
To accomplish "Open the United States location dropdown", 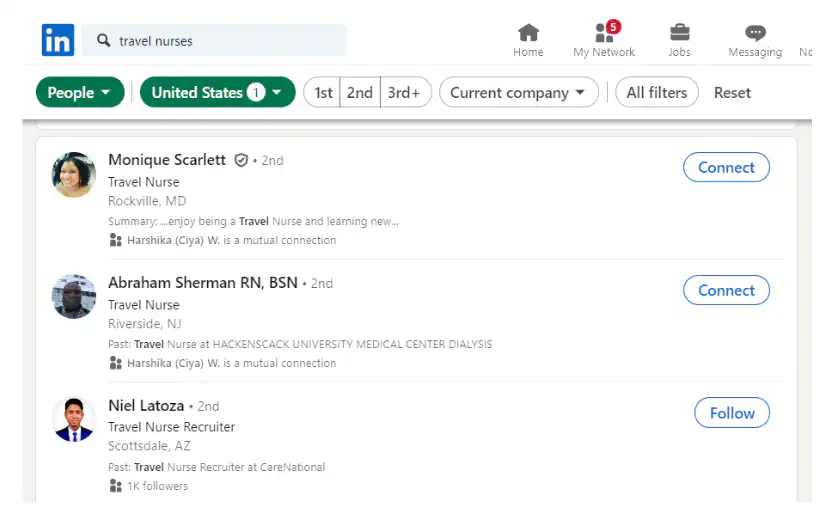I will pos(217,93).
